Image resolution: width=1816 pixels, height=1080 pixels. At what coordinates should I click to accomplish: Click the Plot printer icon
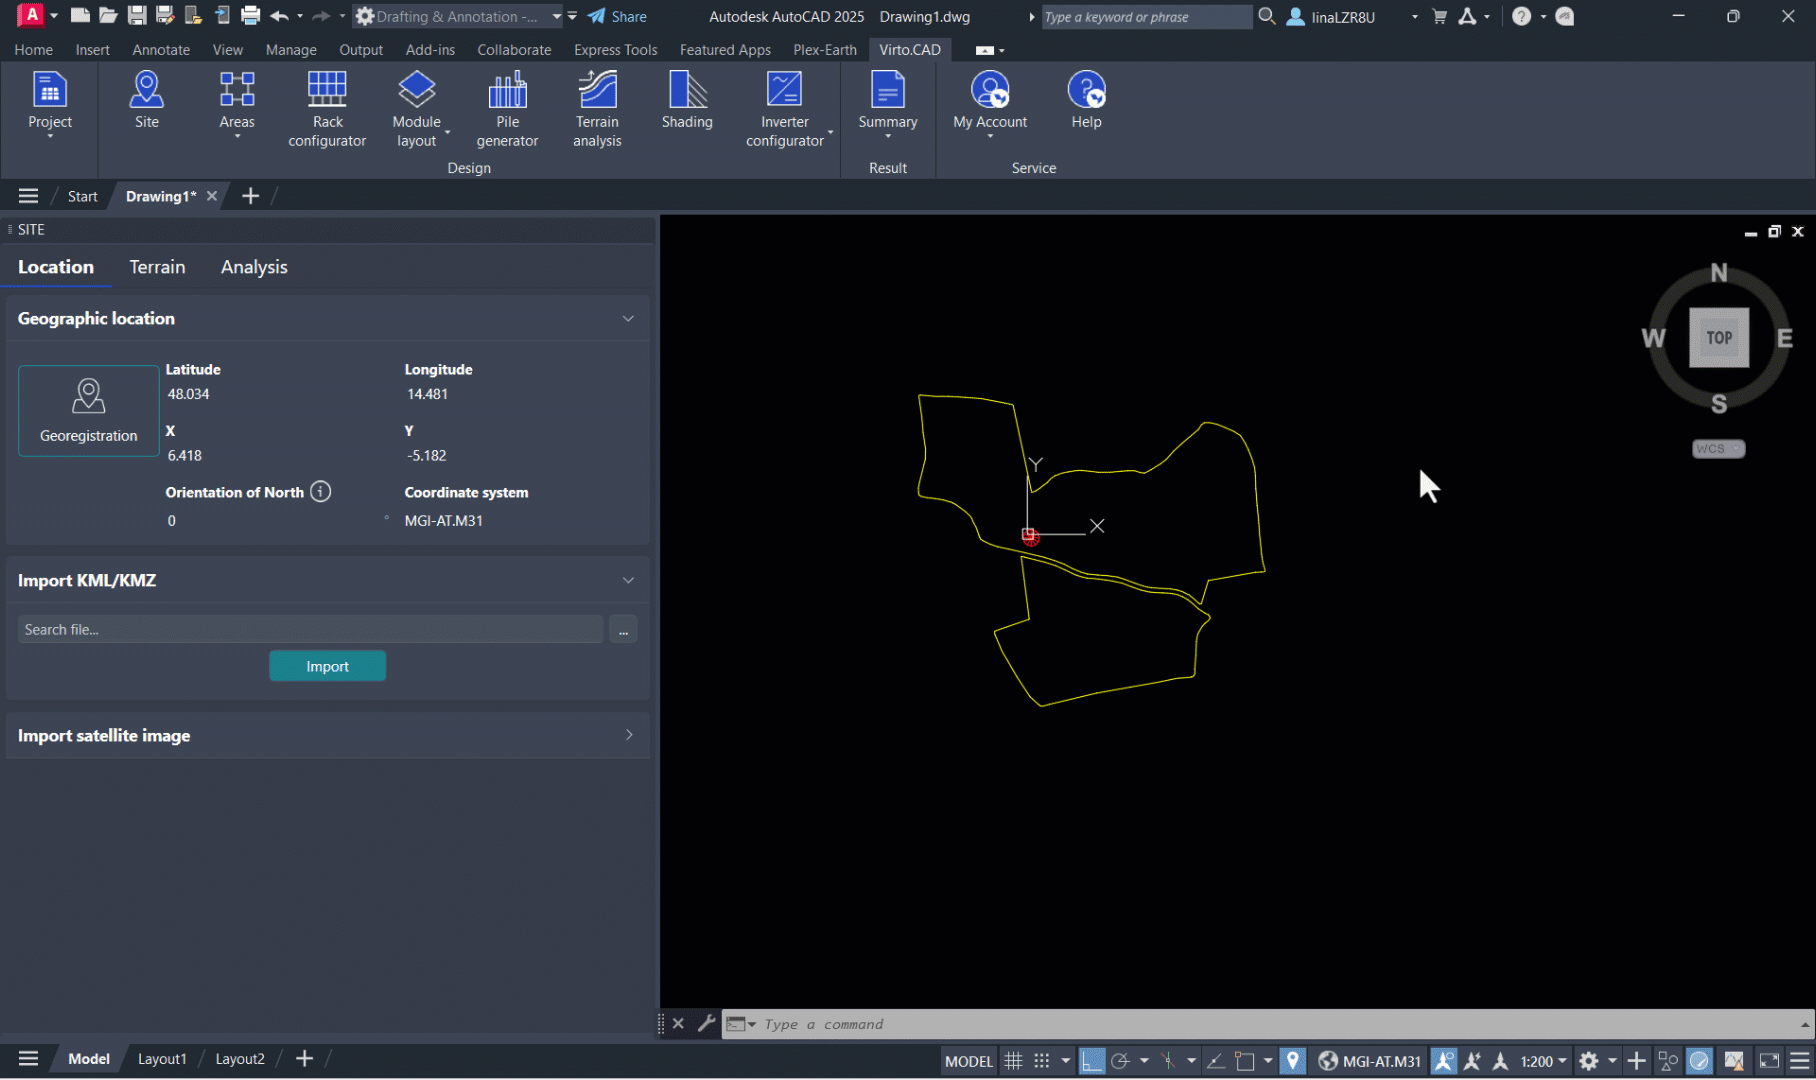(251, 16)
